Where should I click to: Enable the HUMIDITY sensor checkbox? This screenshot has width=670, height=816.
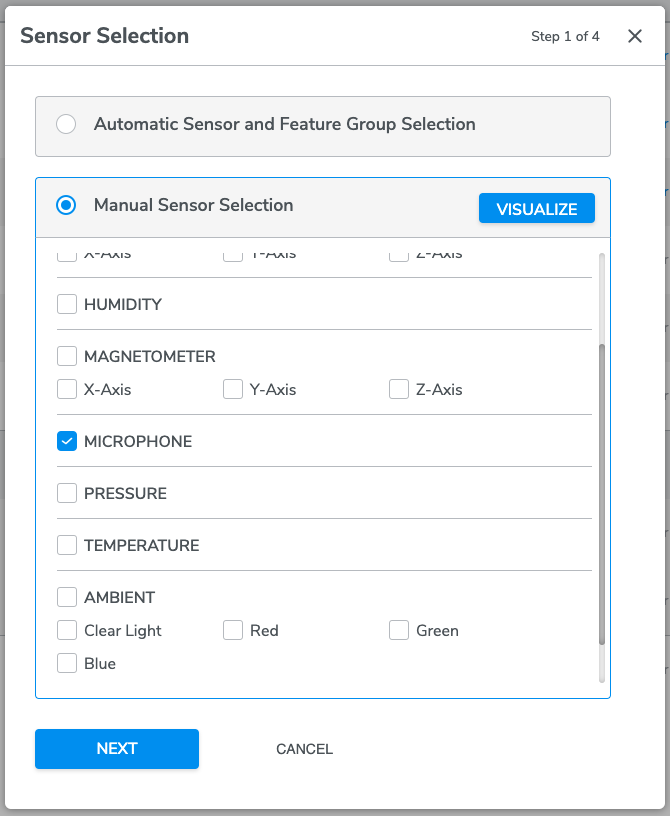tap(67, 304)
